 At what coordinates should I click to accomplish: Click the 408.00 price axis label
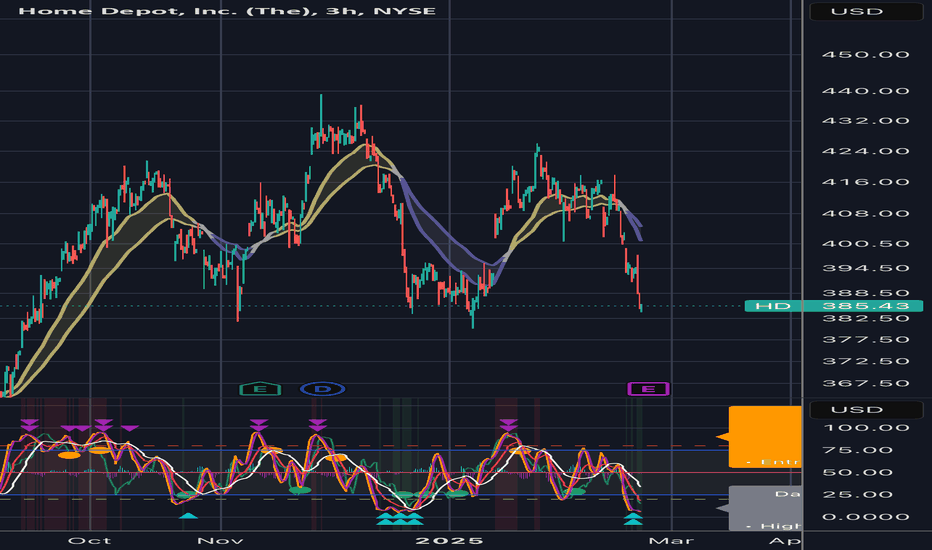[x=865, y=213]
